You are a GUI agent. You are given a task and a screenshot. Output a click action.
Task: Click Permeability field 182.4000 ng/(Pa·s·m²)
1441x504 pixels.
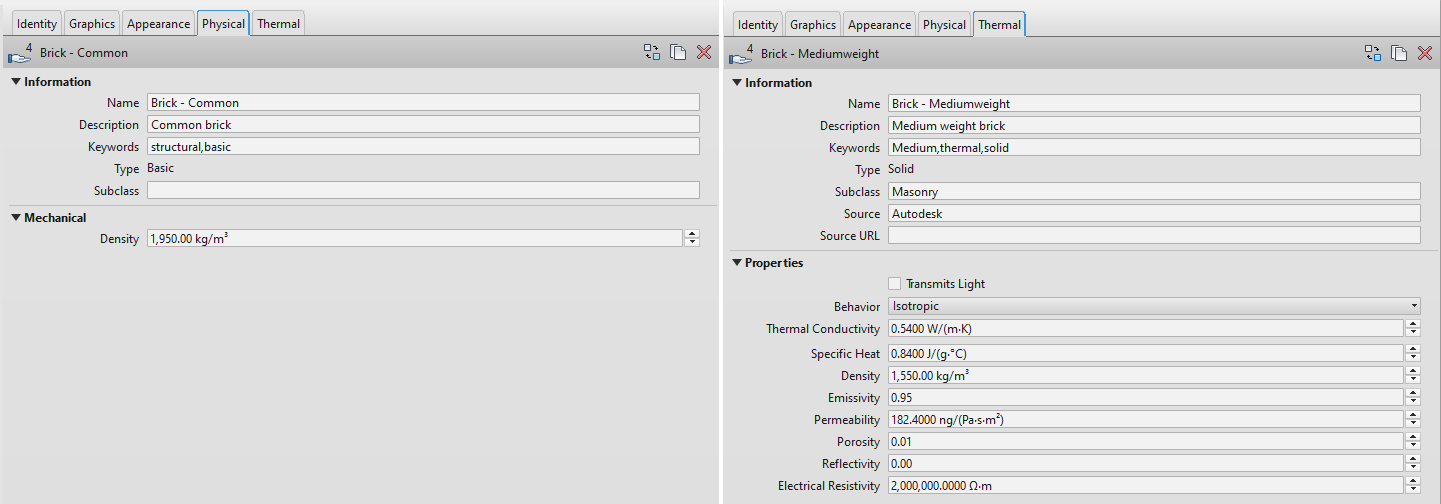1146,419
